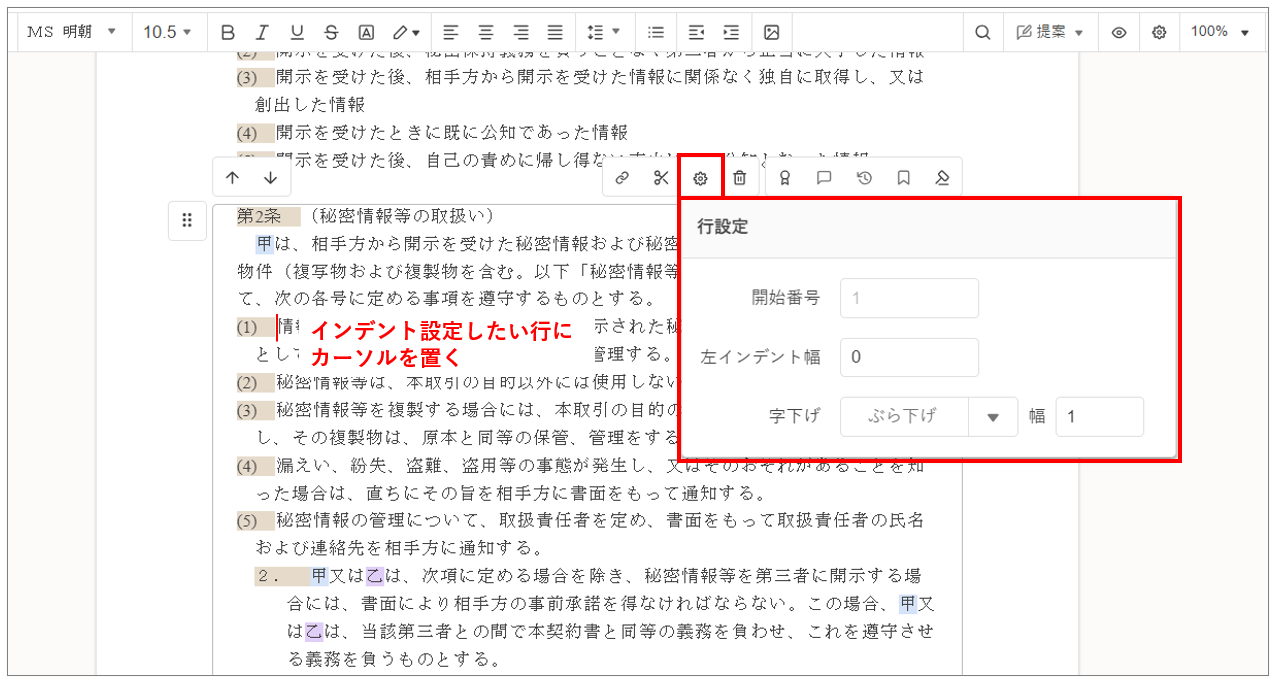Image resolution: width=1273 pixels, height=684 pixels.
Task: Open row settings gear icon
Action: 700,178
